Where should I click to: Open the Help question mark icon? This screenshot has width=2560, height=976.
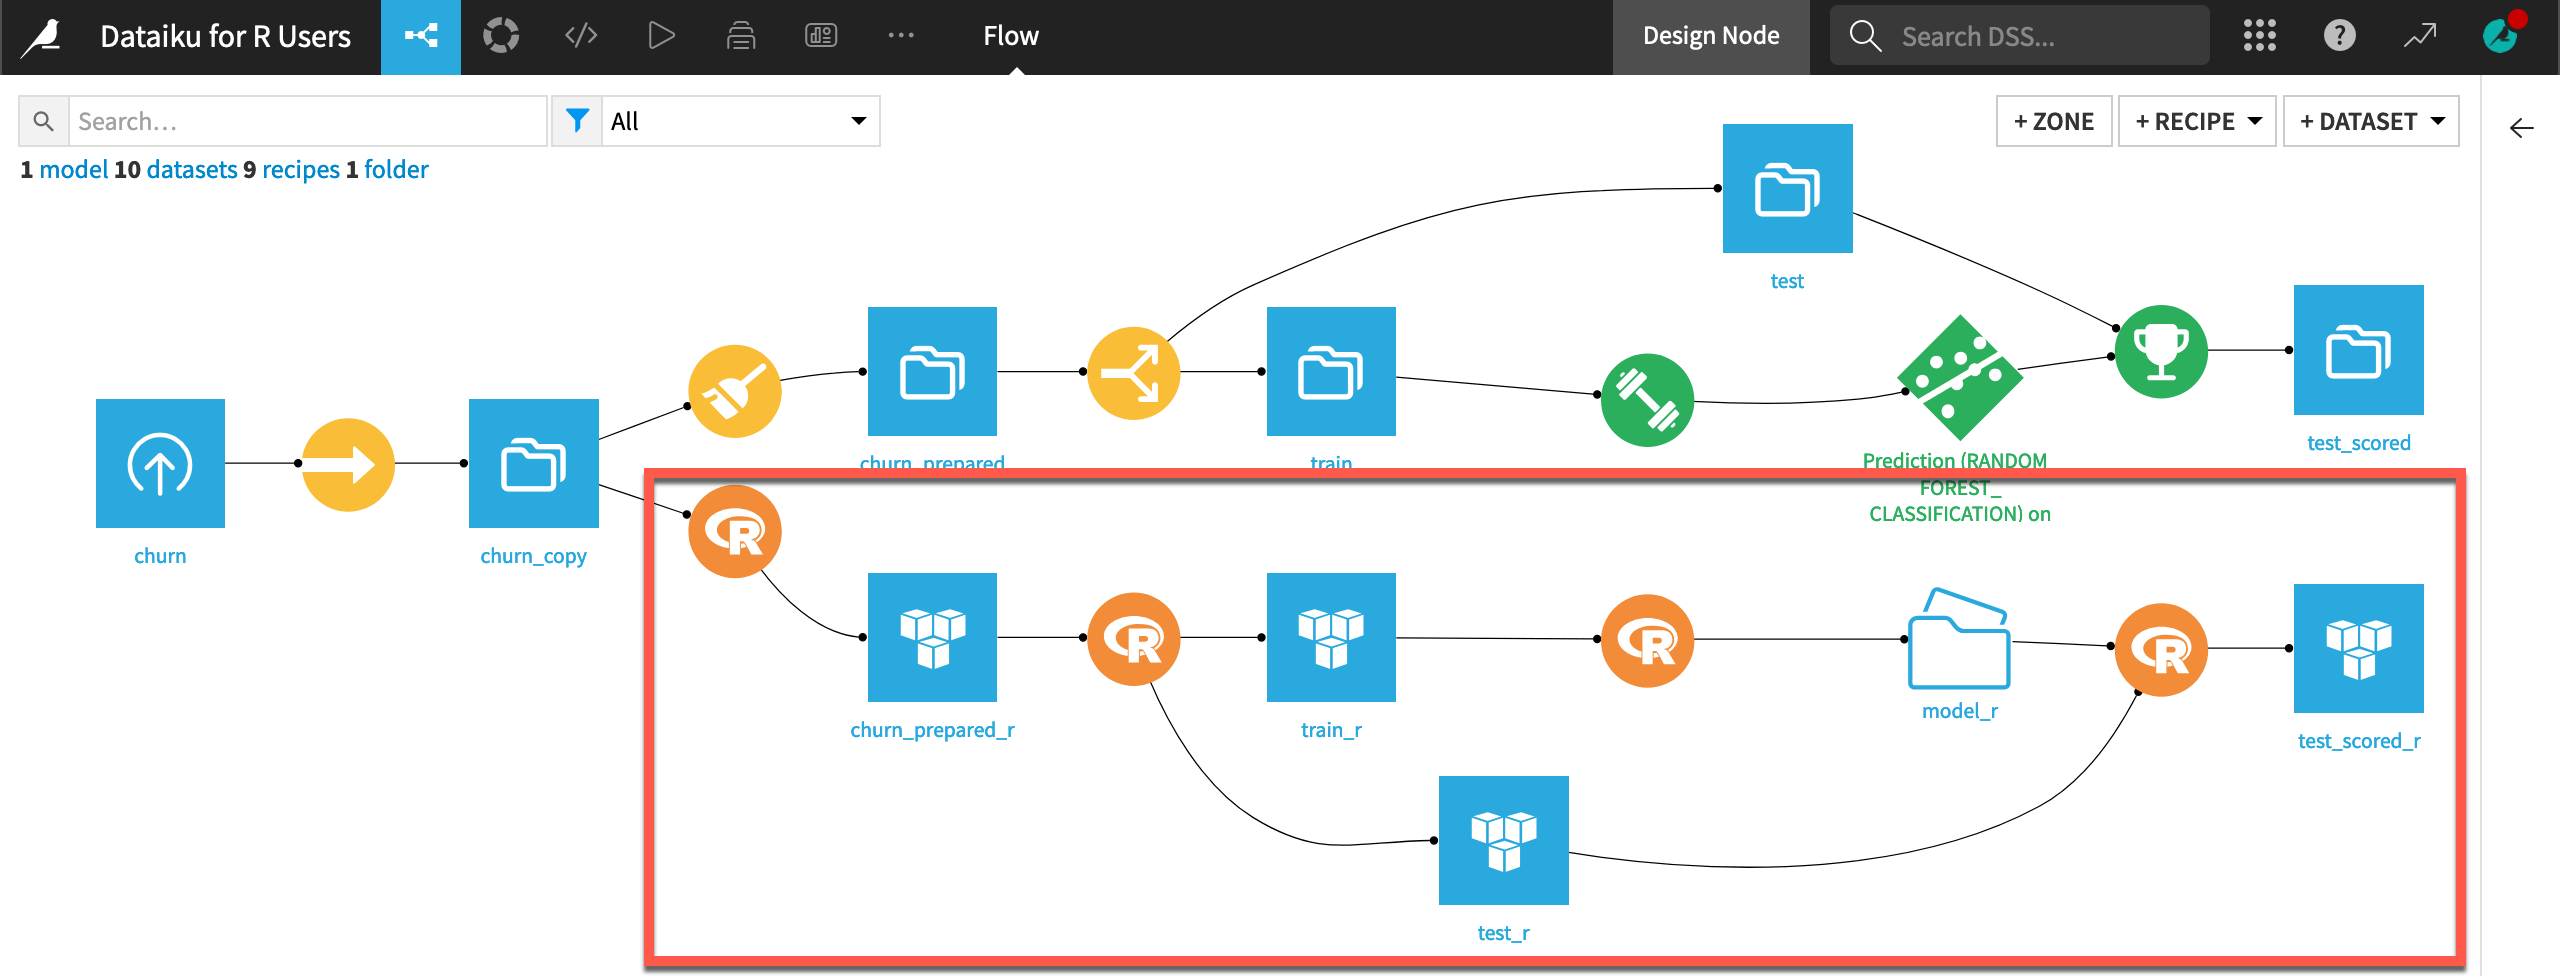pos(2340,35)
